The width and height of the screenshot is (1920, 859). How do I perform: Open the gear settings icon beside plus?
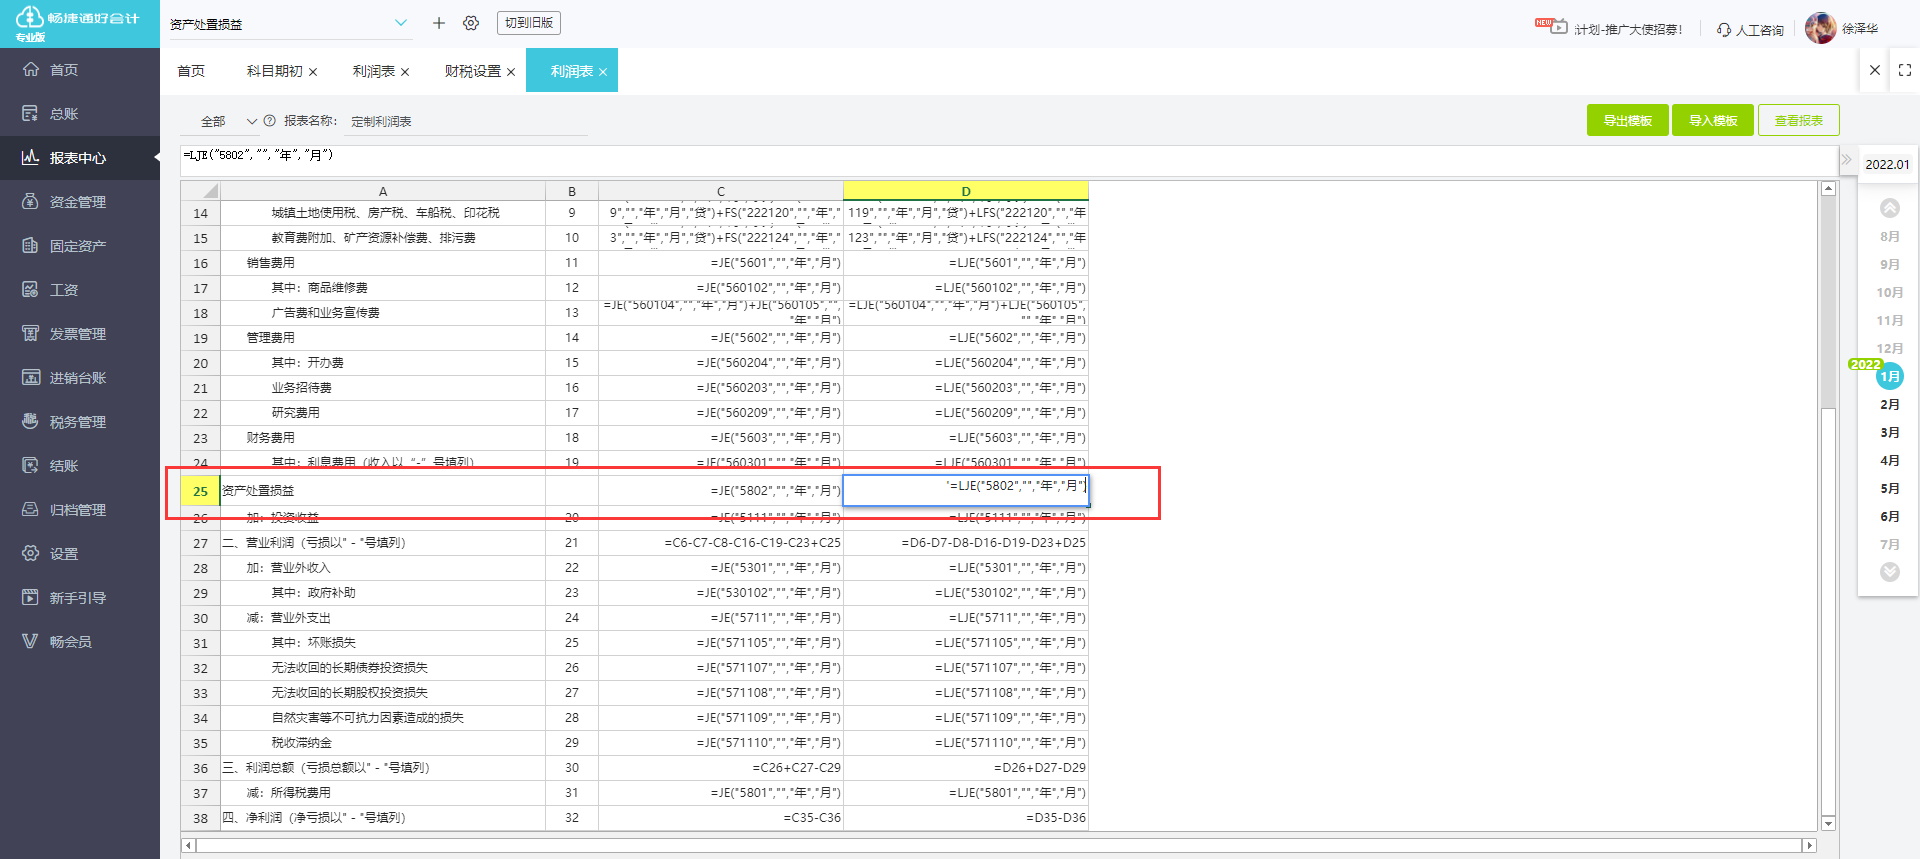tap(471, 23)
